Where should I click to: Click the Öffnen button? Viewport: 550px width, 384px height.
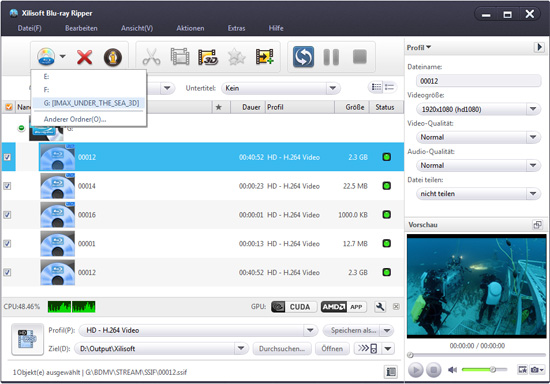[332, 349]
